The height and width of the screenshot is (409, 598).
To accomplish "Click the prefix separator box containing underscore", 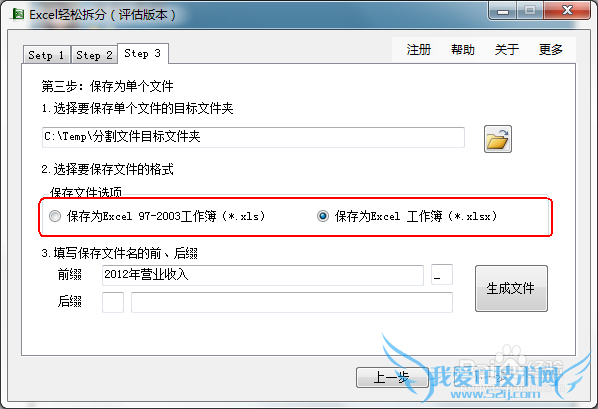I will (442, 274).
